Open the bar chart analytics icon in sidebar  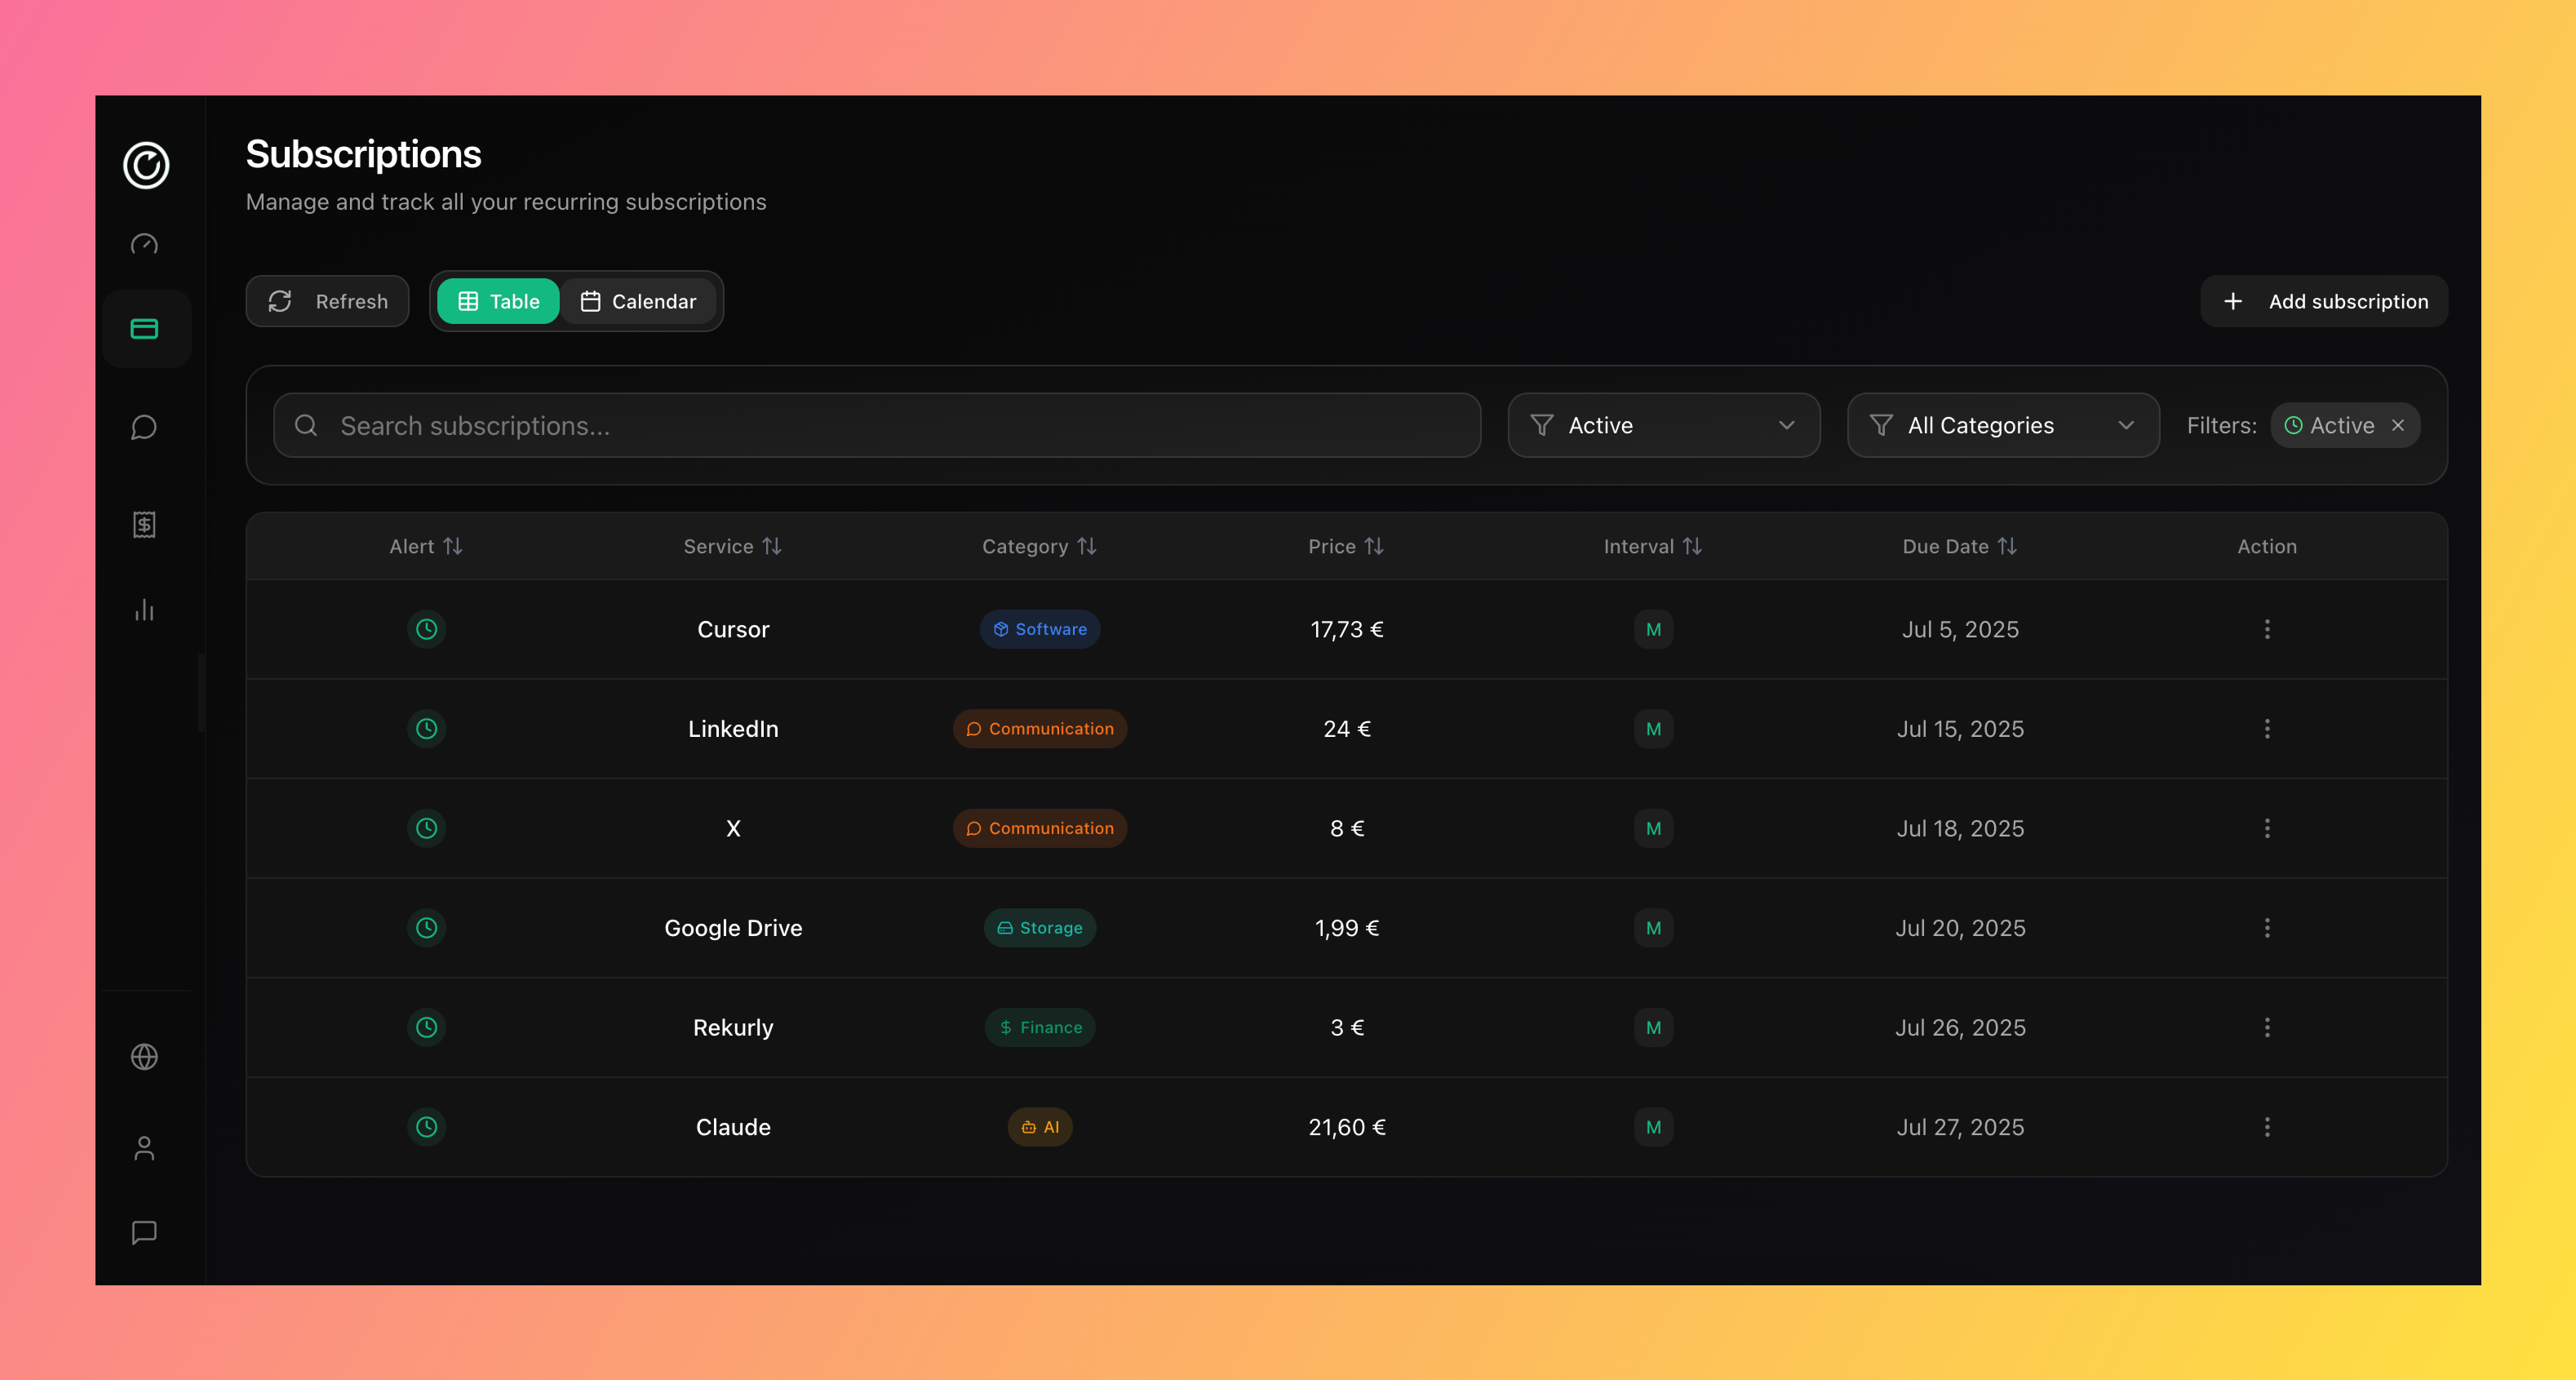tap(145, 610)
